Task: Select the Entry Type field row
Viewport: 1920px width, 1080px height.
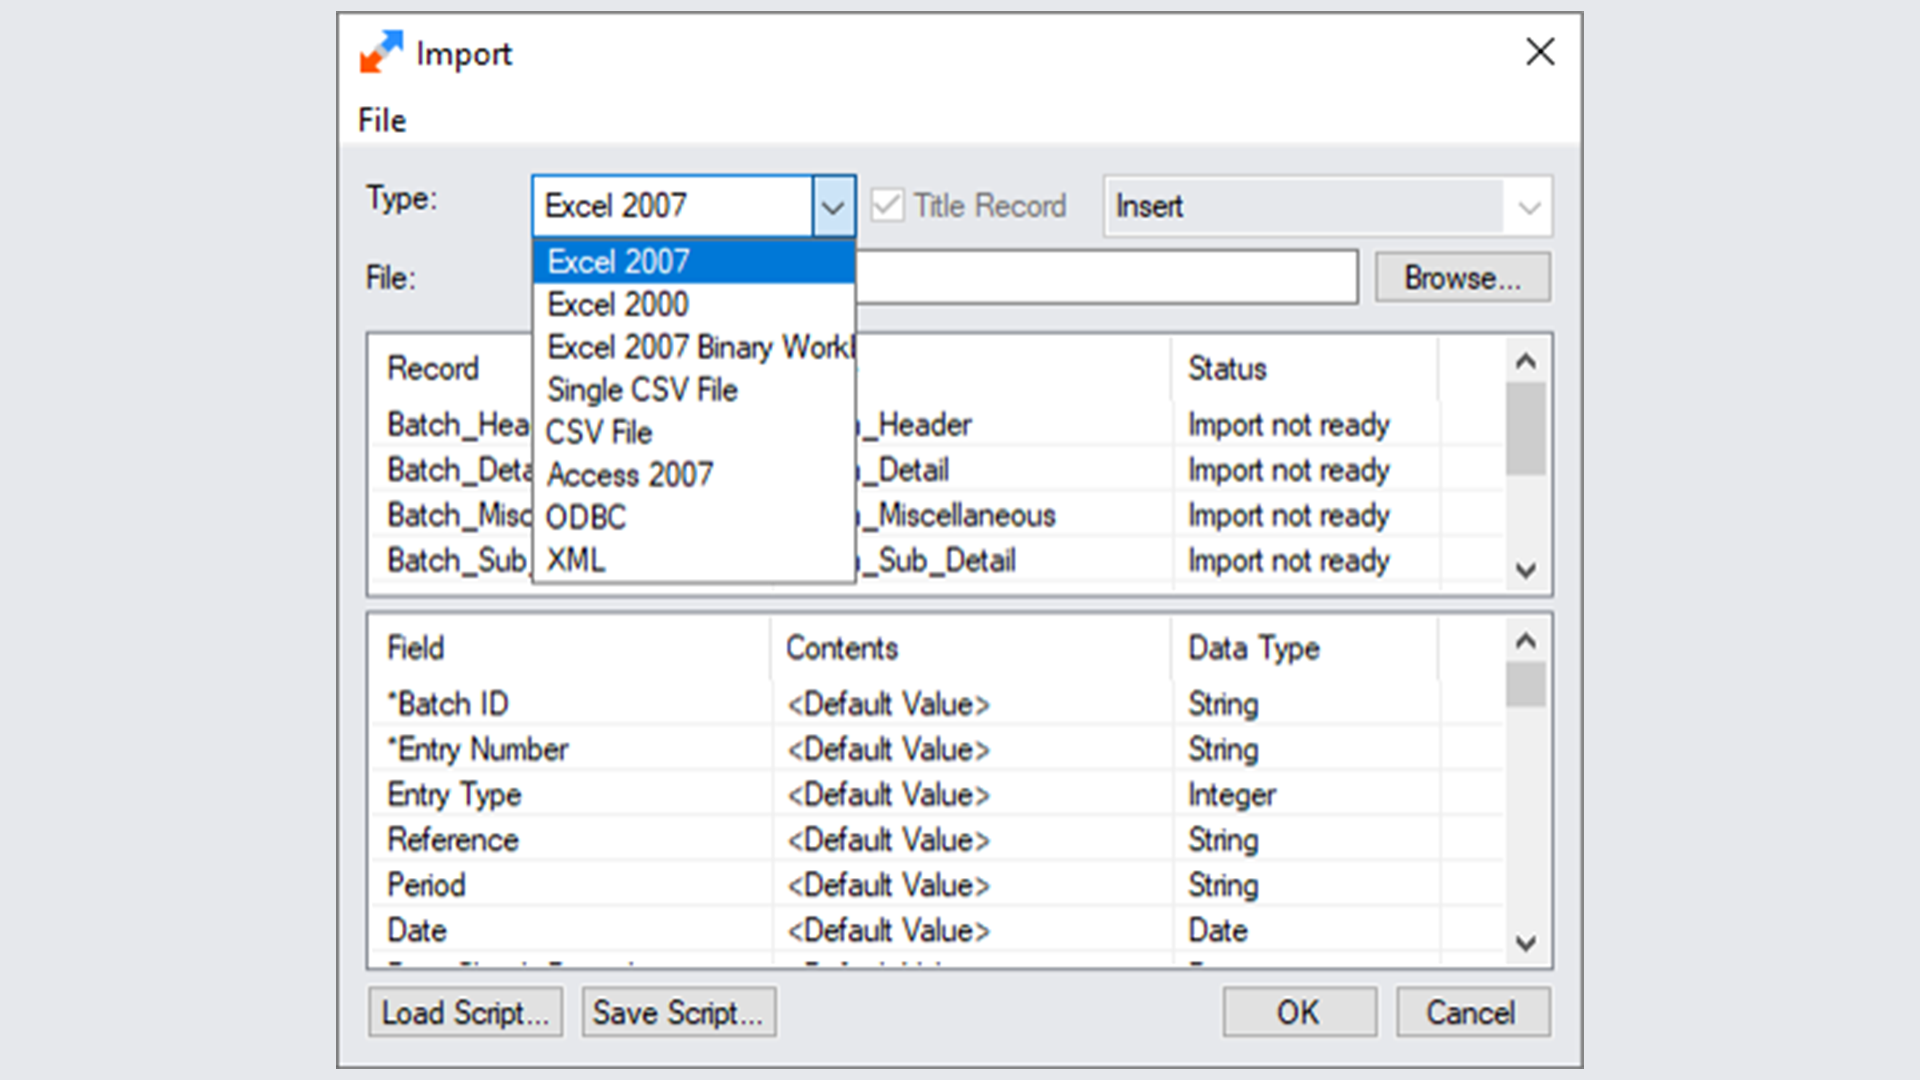Action: pos(453,794)
